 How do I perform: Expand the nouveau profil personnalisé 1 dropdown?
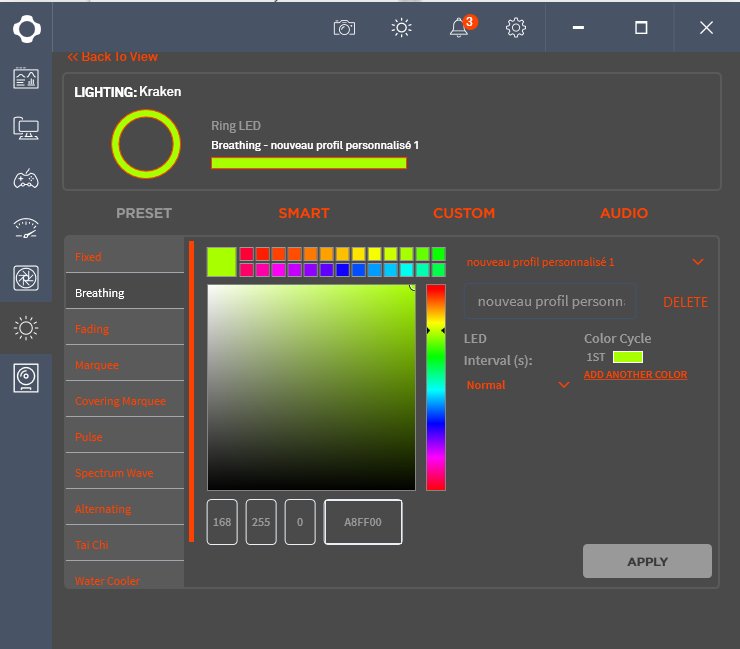click(x=585, y=262)
